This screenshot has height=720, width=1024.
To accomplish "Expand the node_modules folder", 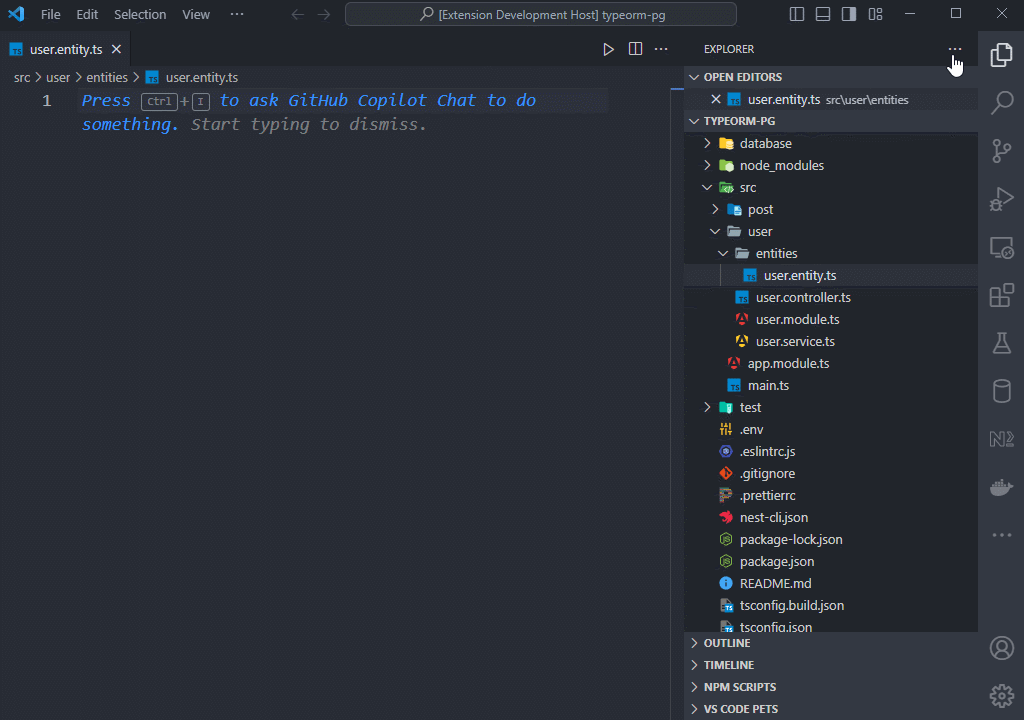I will point(831,166).
